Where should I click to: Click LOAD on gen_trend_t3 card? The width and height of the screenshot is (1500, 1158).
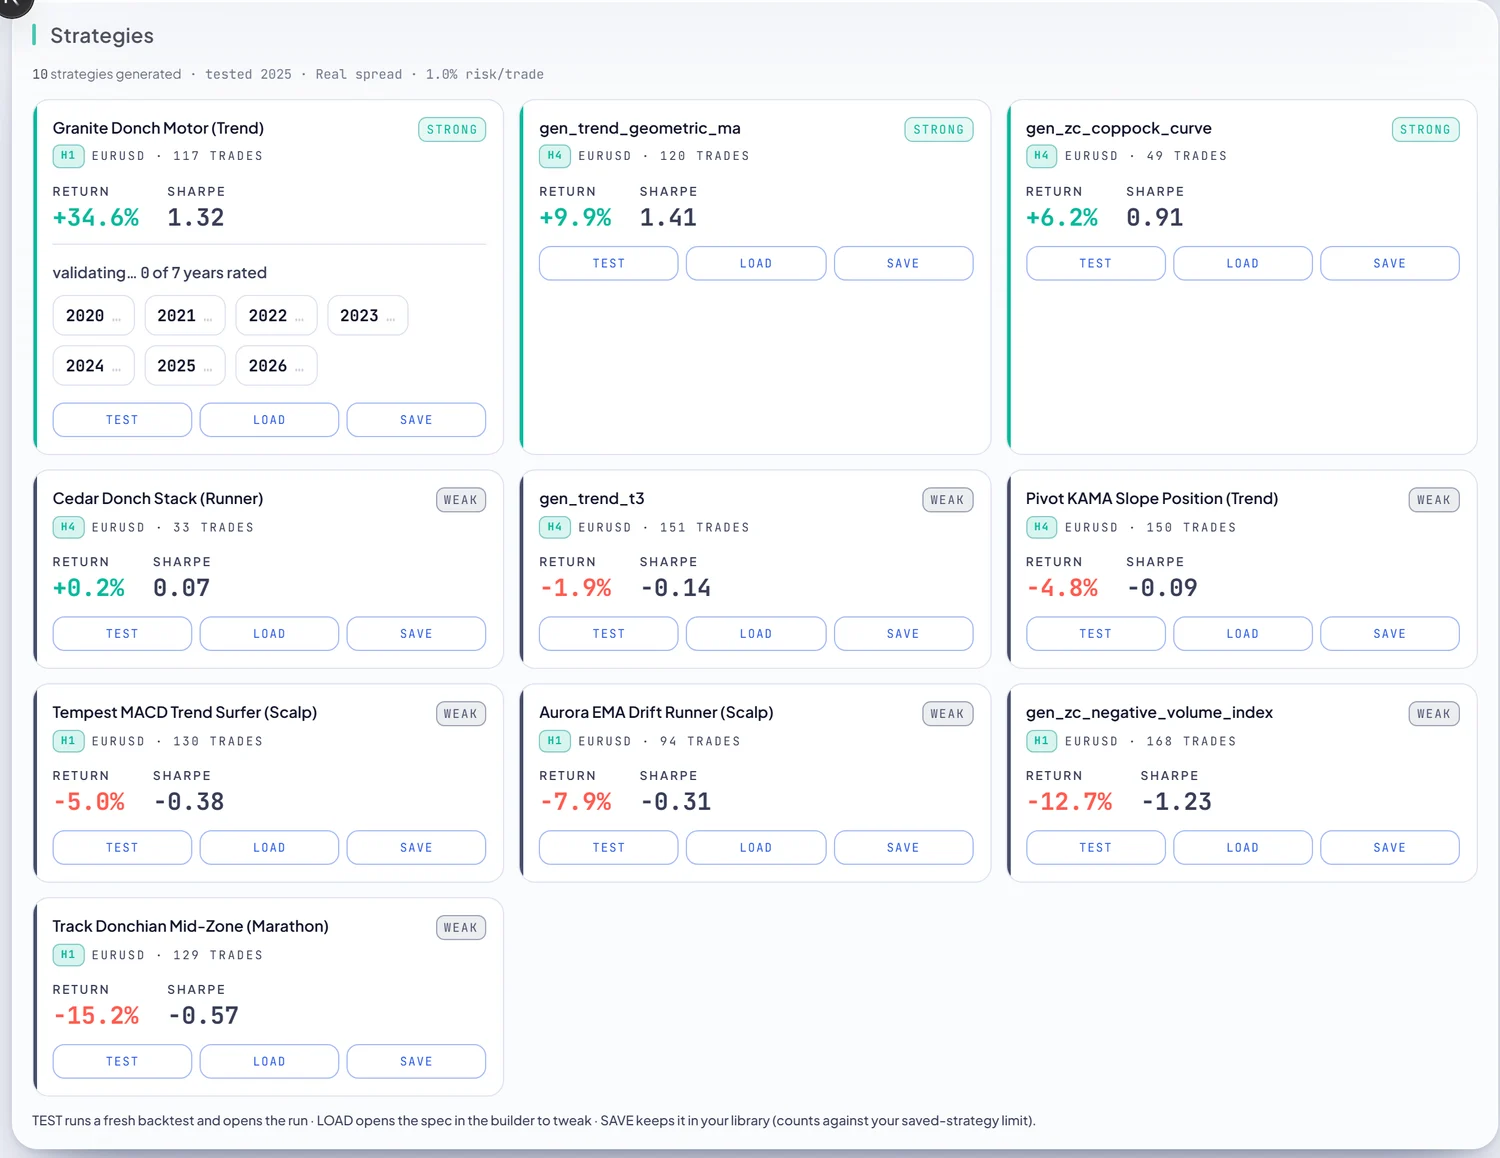pos(756,634)
